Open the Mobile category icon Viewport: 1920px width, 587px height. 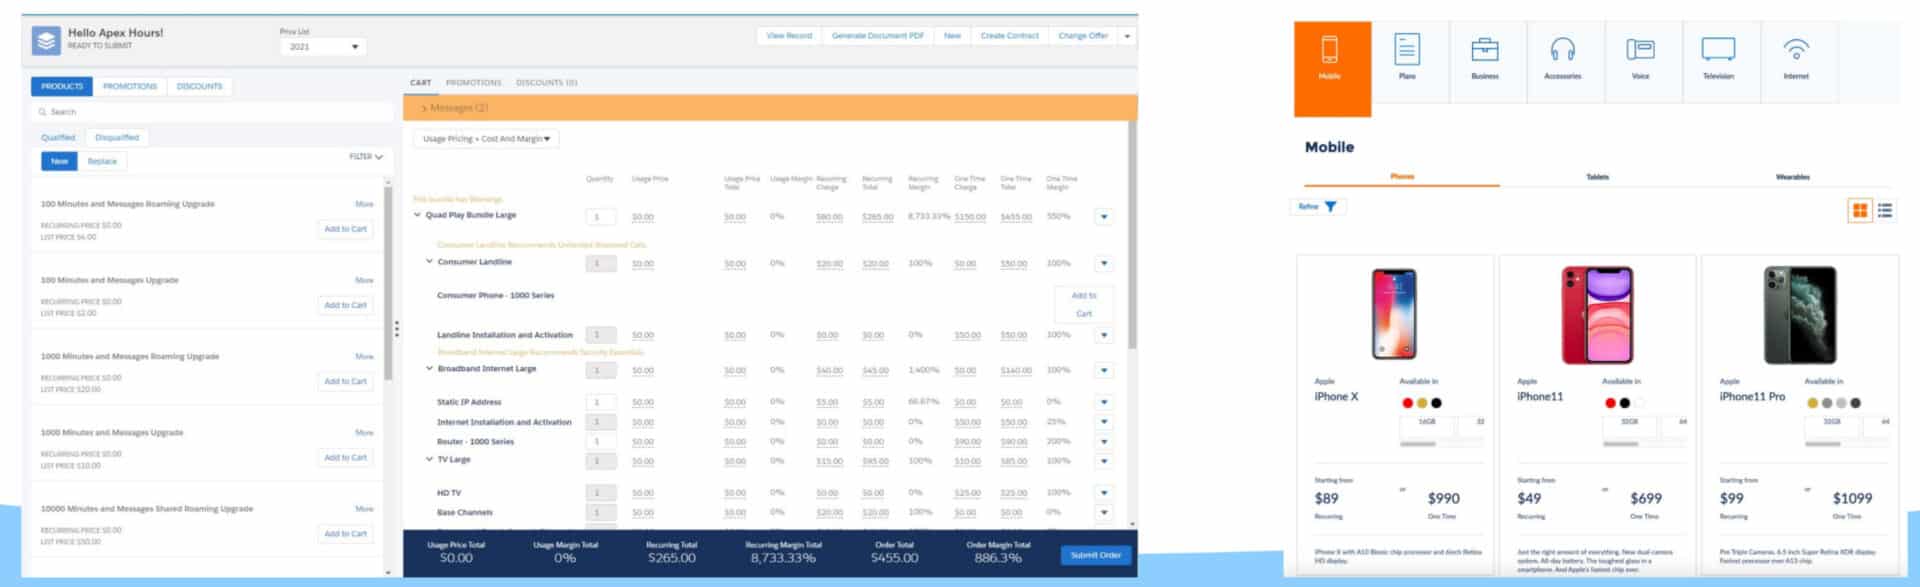pos(1331,50)
